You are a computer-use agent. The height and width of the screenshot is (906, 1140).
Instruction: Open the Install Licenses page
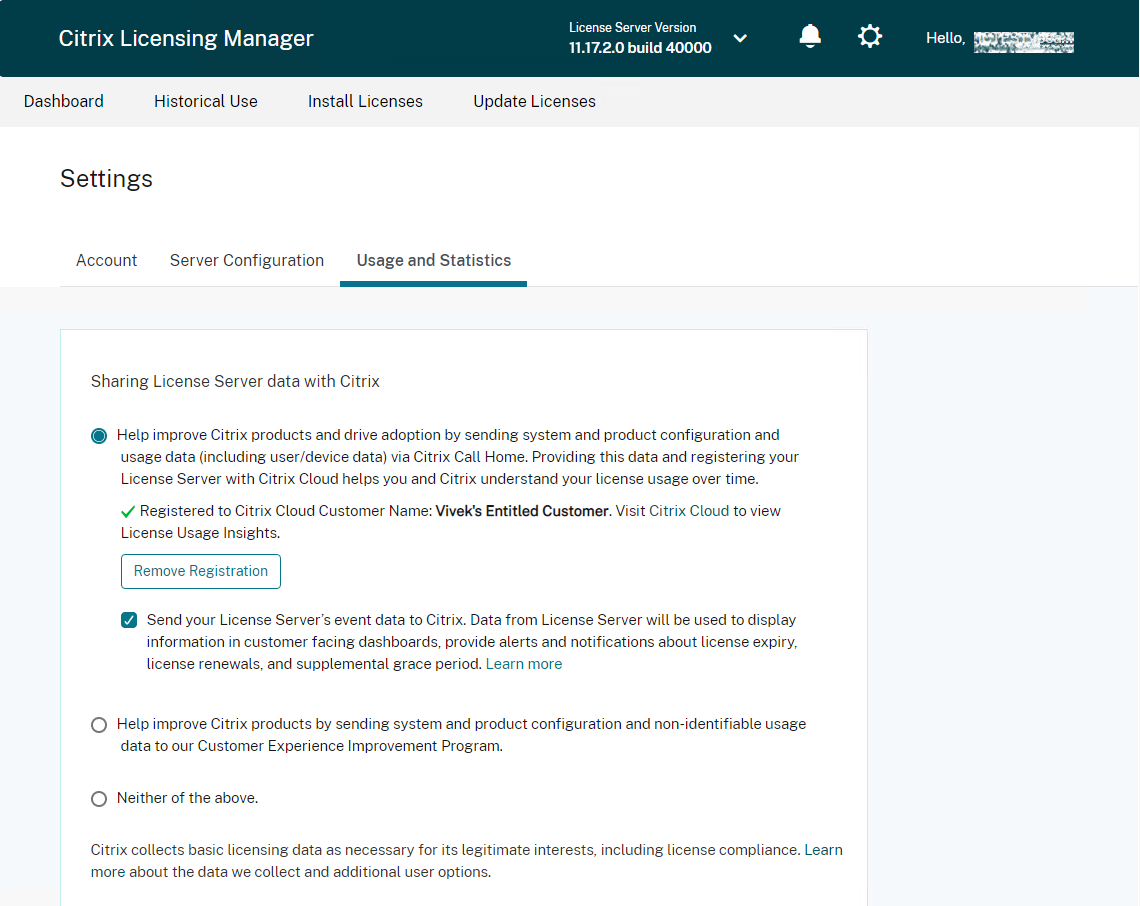(x=365, y=101)
